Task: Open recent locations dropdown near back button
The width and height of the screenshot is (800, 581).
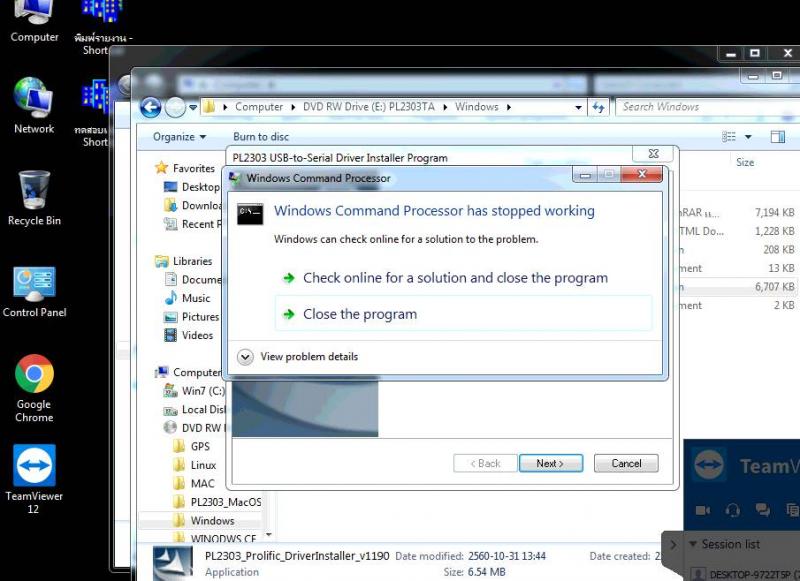Action: 193,108
